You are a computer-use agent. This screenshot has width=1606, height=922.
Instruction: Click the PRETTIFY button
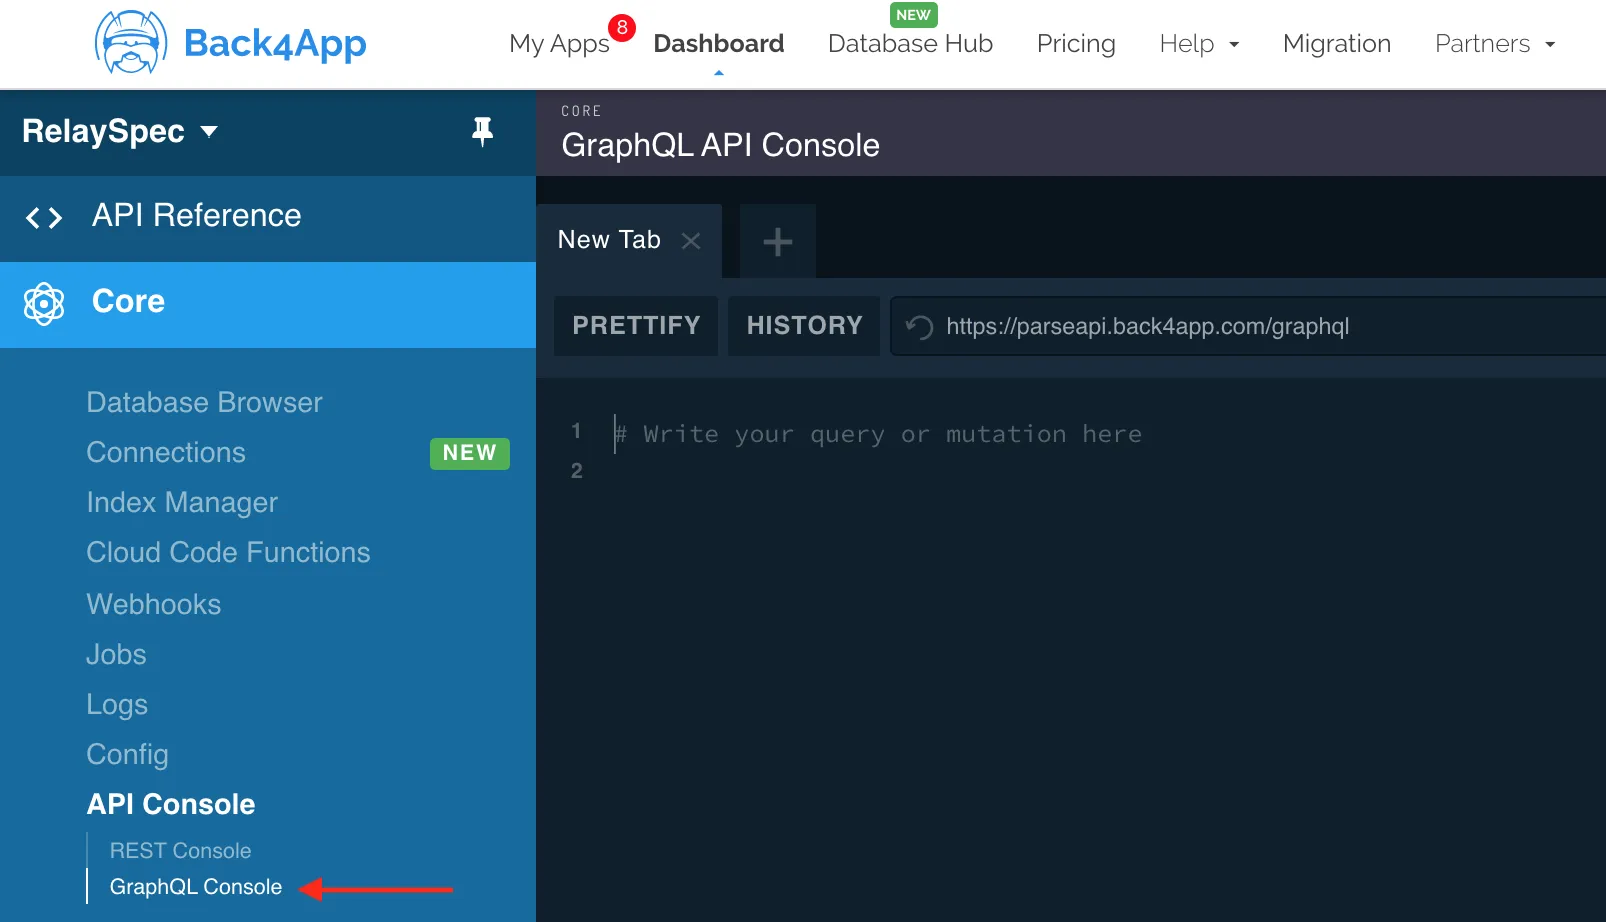click(636, 326)
